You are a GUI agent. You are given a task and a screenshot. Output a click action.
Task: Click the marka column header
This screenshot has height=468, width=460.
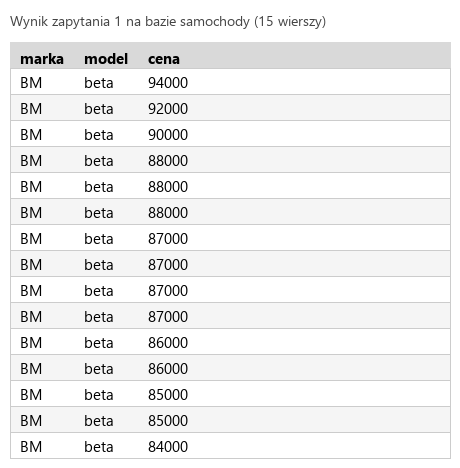pyautogui.click(x=42, y=59)
